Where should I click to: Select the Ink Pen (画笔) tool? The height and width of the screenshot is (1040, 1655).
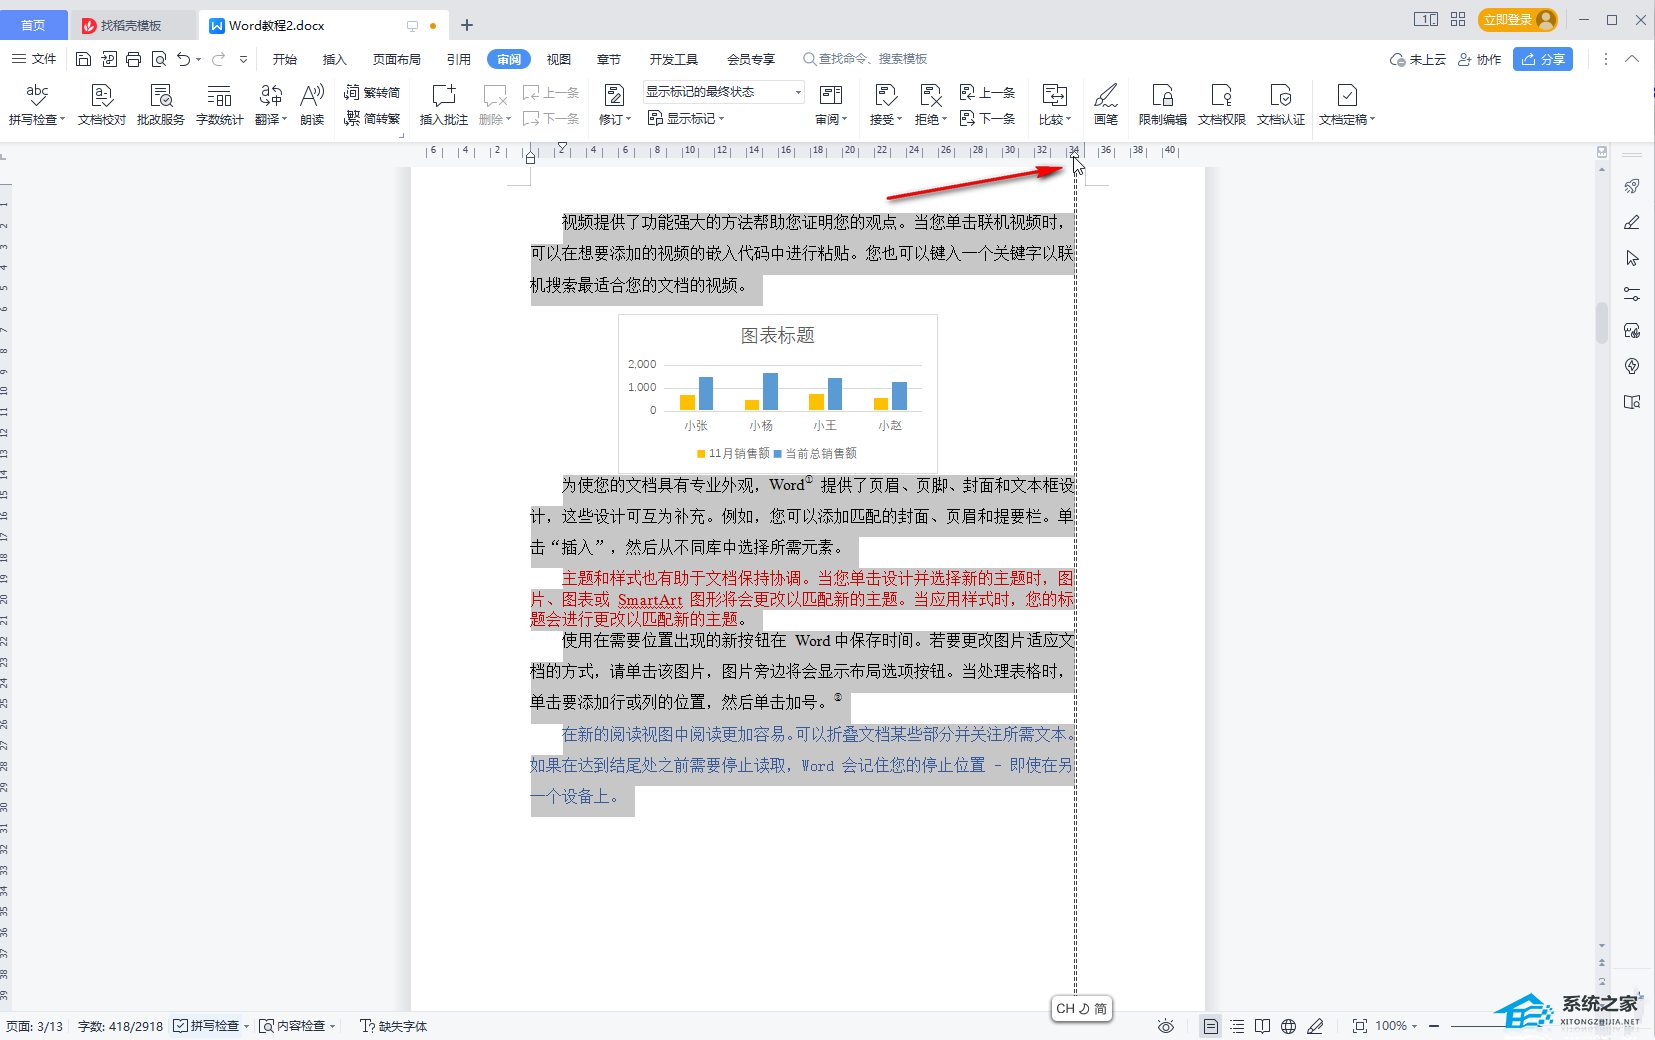(1105, 104)
